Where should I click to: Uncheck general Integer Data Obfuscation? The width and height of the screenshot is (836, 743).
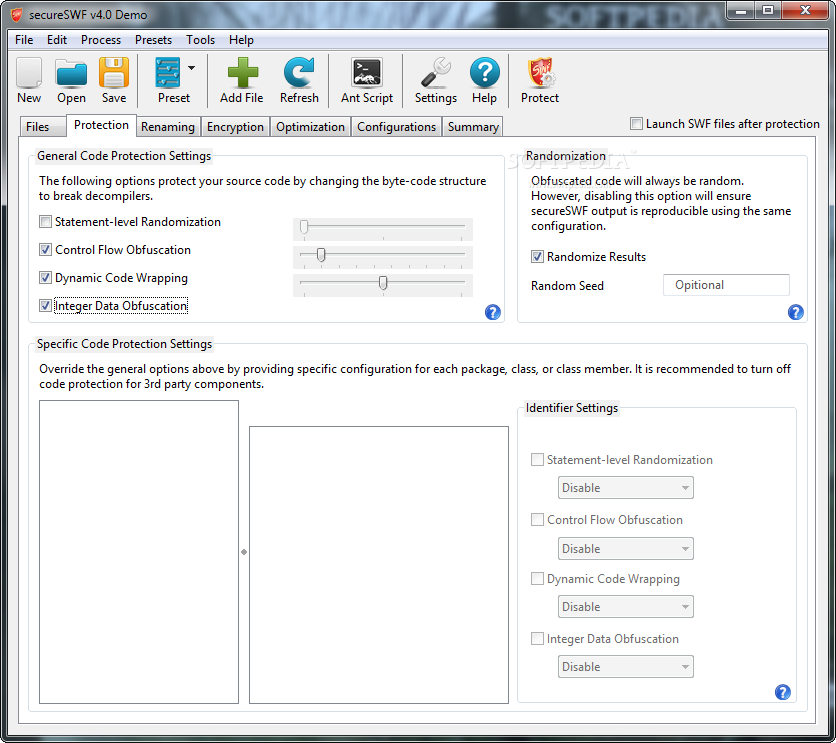[45, 305]
